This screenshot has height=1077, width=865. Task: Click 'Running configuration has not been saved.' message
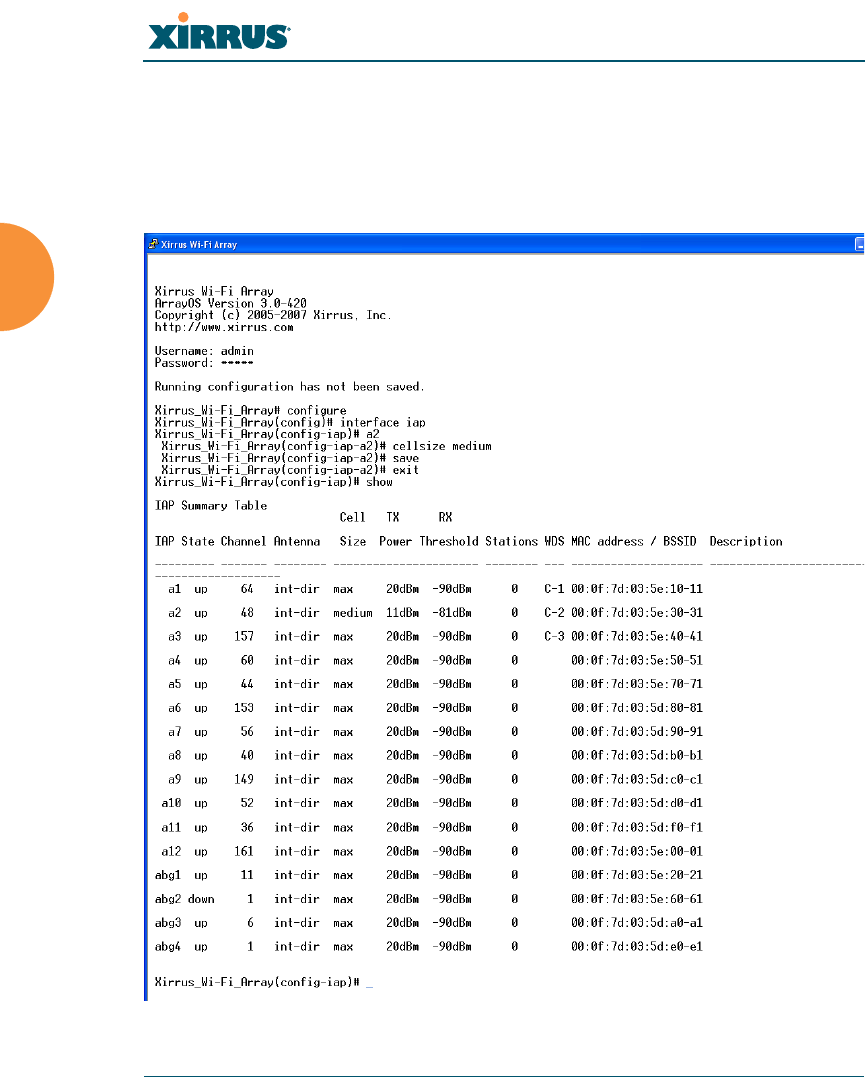(x=289, y=387)
